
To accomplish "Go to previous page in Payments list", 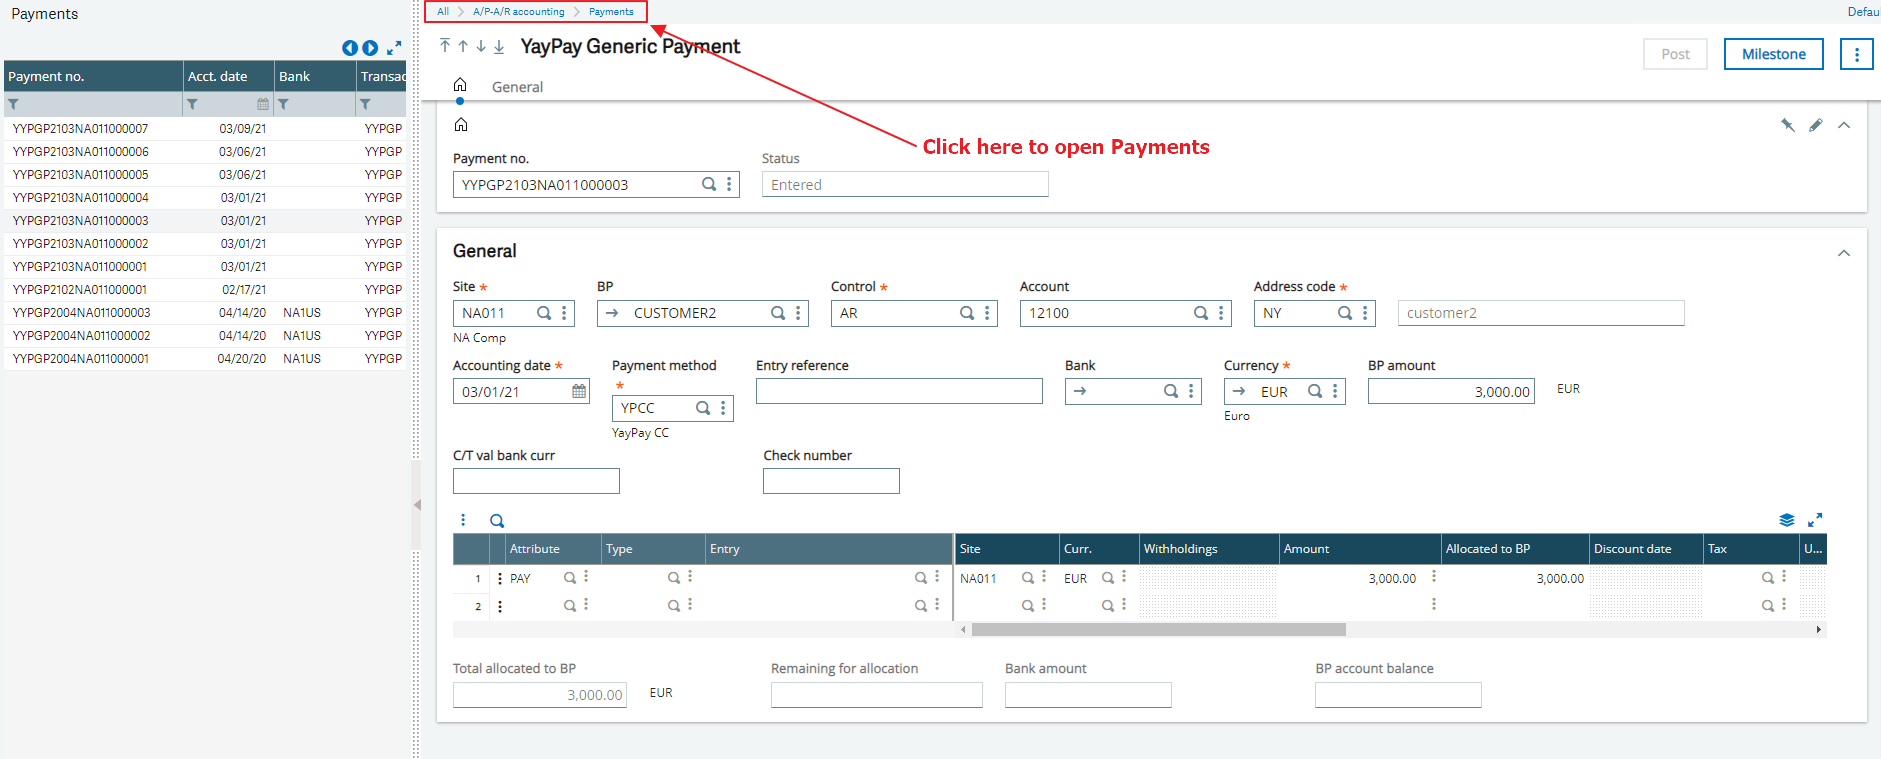I will 349,48.
